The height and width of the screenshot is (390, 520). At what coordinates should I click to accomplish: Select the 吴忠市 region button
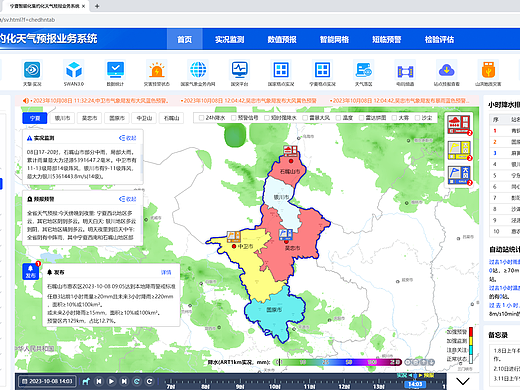tap(90, 118)
